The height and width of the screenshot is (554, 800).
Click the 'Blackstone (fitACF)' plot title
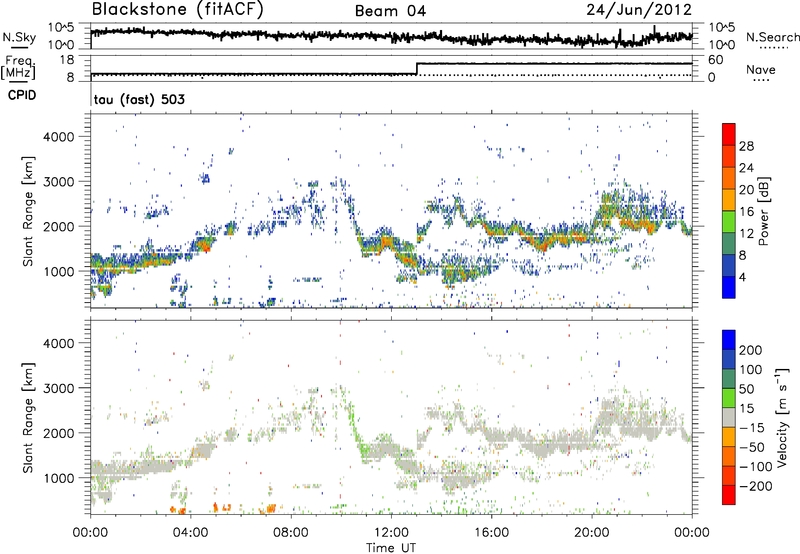[x=177, y=10]
